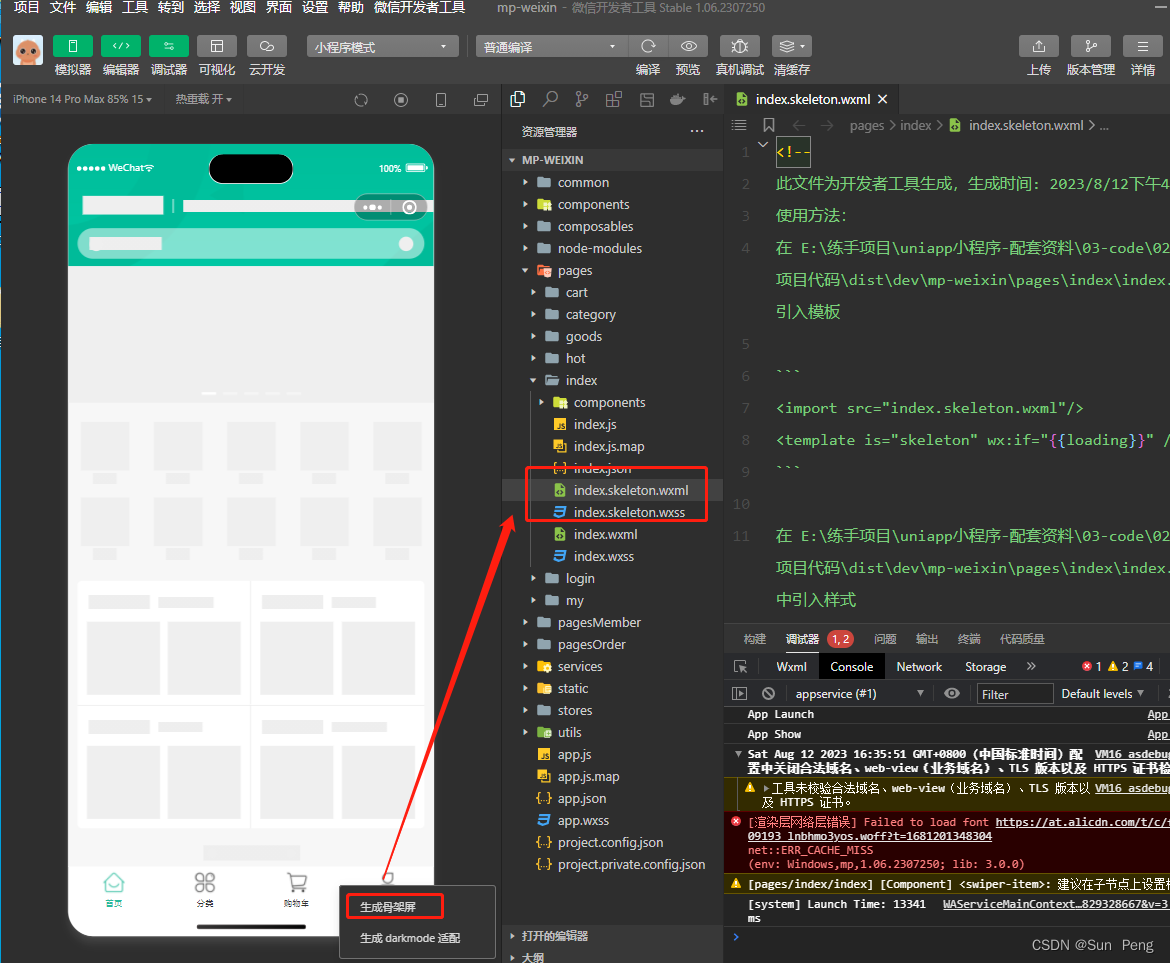
Task: Click the real device debug icon
Action: point(739,46)
